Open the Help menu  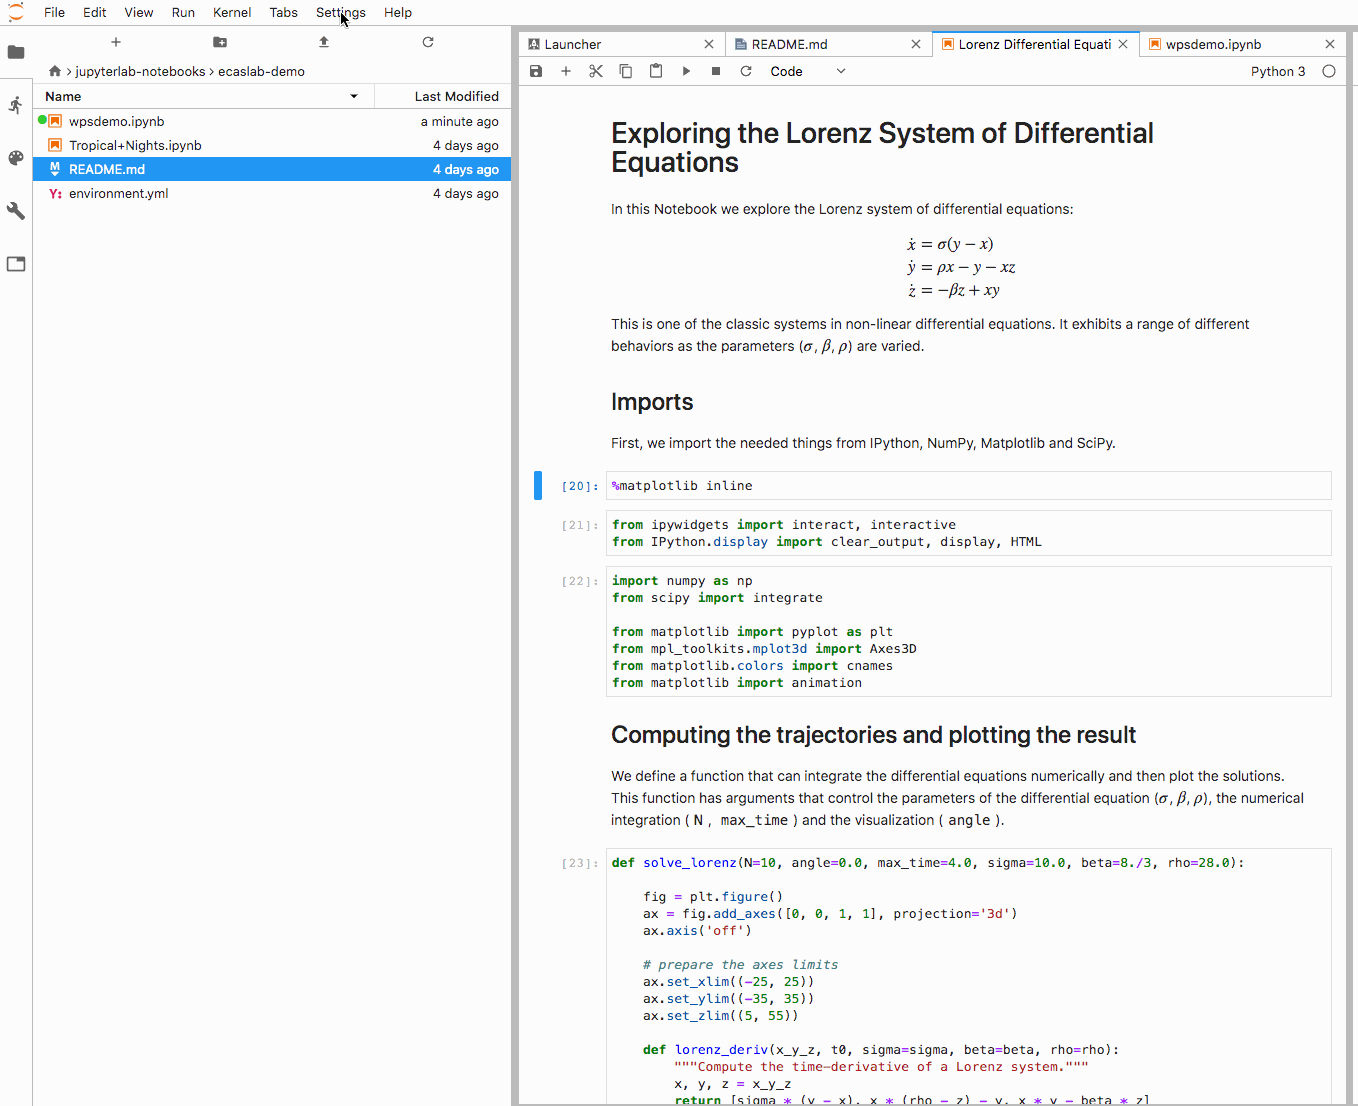[398, 12]
